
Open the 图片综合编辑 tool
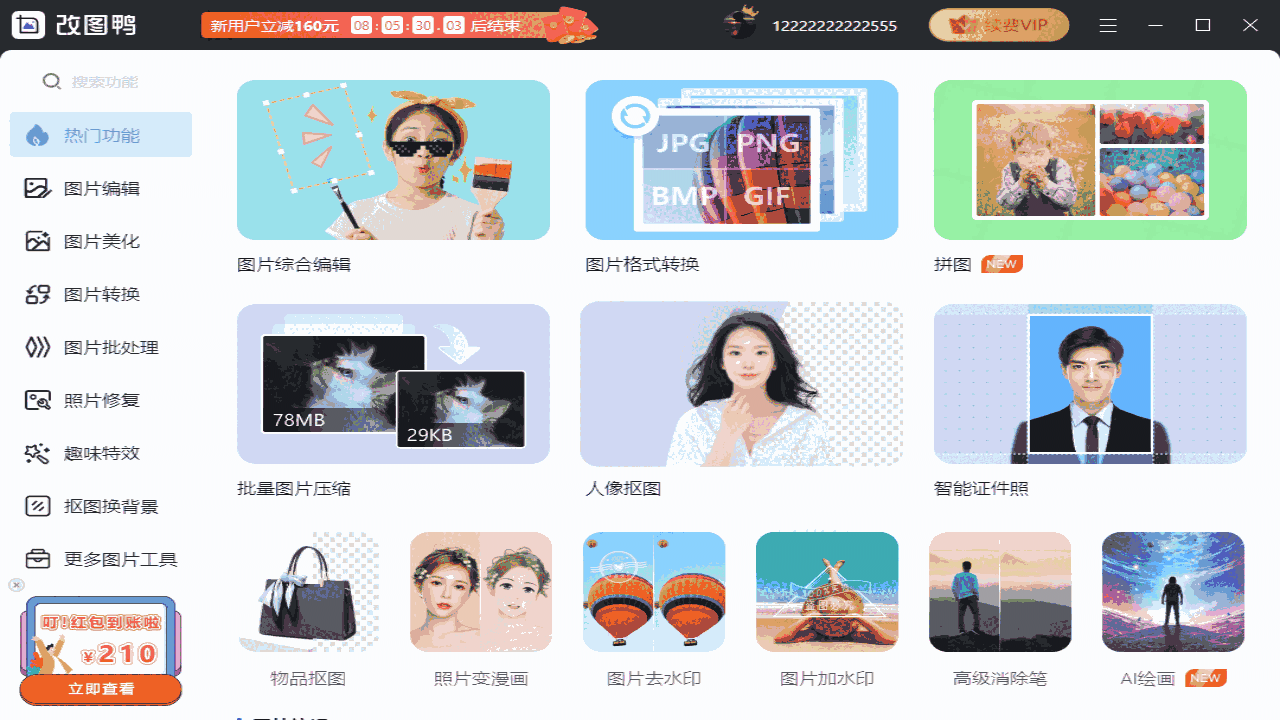click(x=393, y=160)
